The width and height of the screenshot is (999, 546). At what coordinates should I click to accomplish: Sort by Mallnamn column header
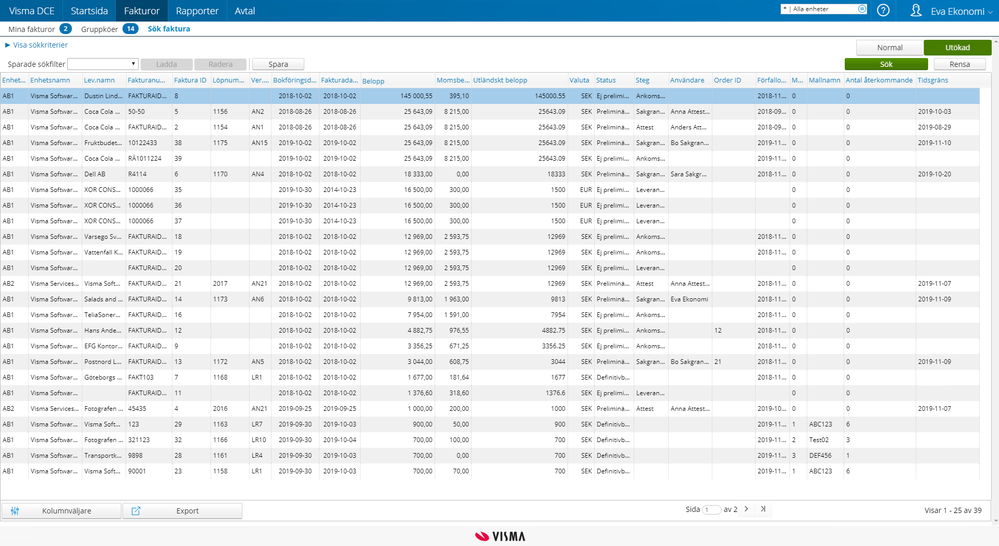[x=824, y=80]
